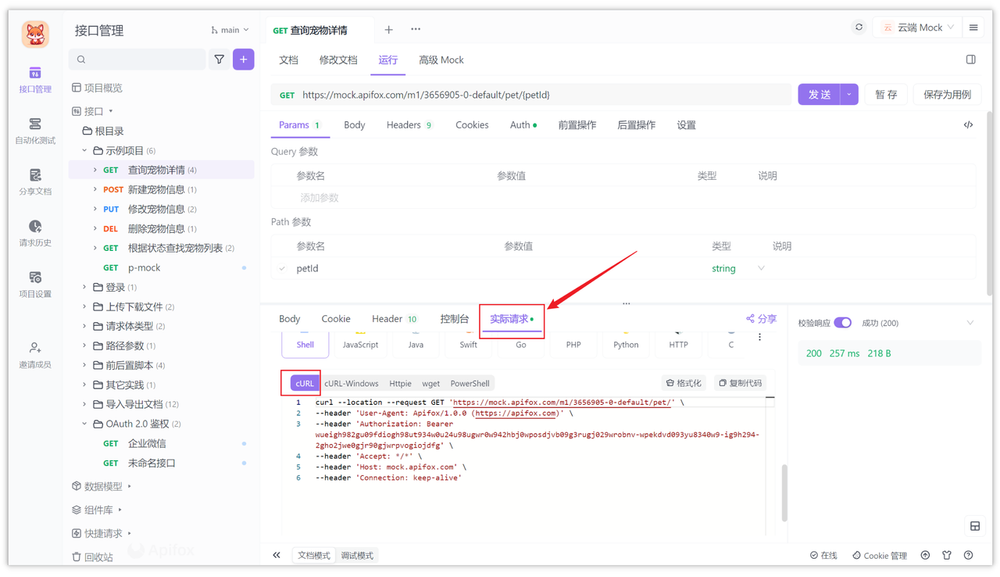Click the 复制代码 copy button
This screenshot has height=577, width=1000.
pos(740,383)
